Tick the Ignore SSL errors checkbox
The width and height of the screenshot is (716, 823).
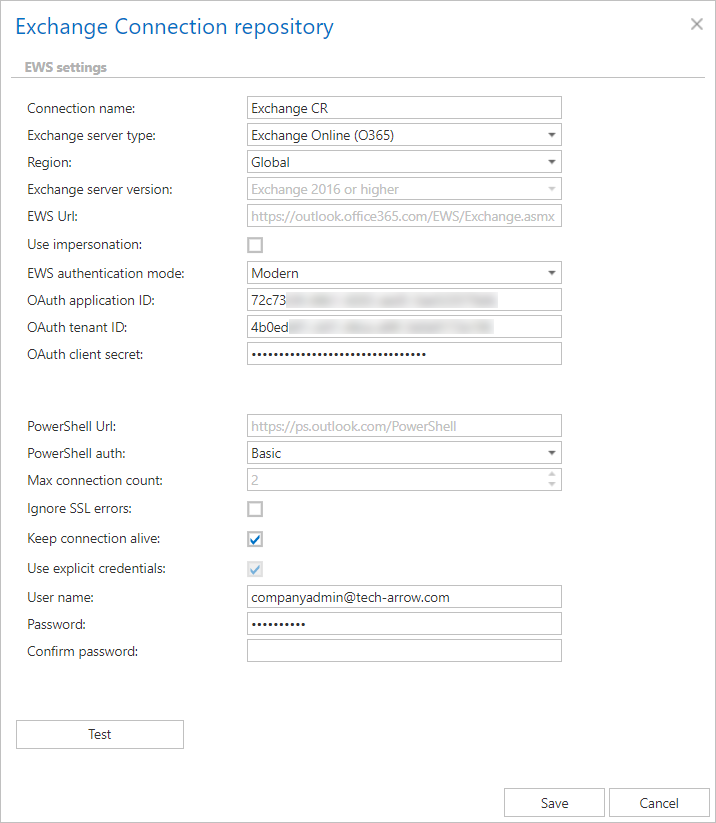pyautogui.click(x=255, y=509)
